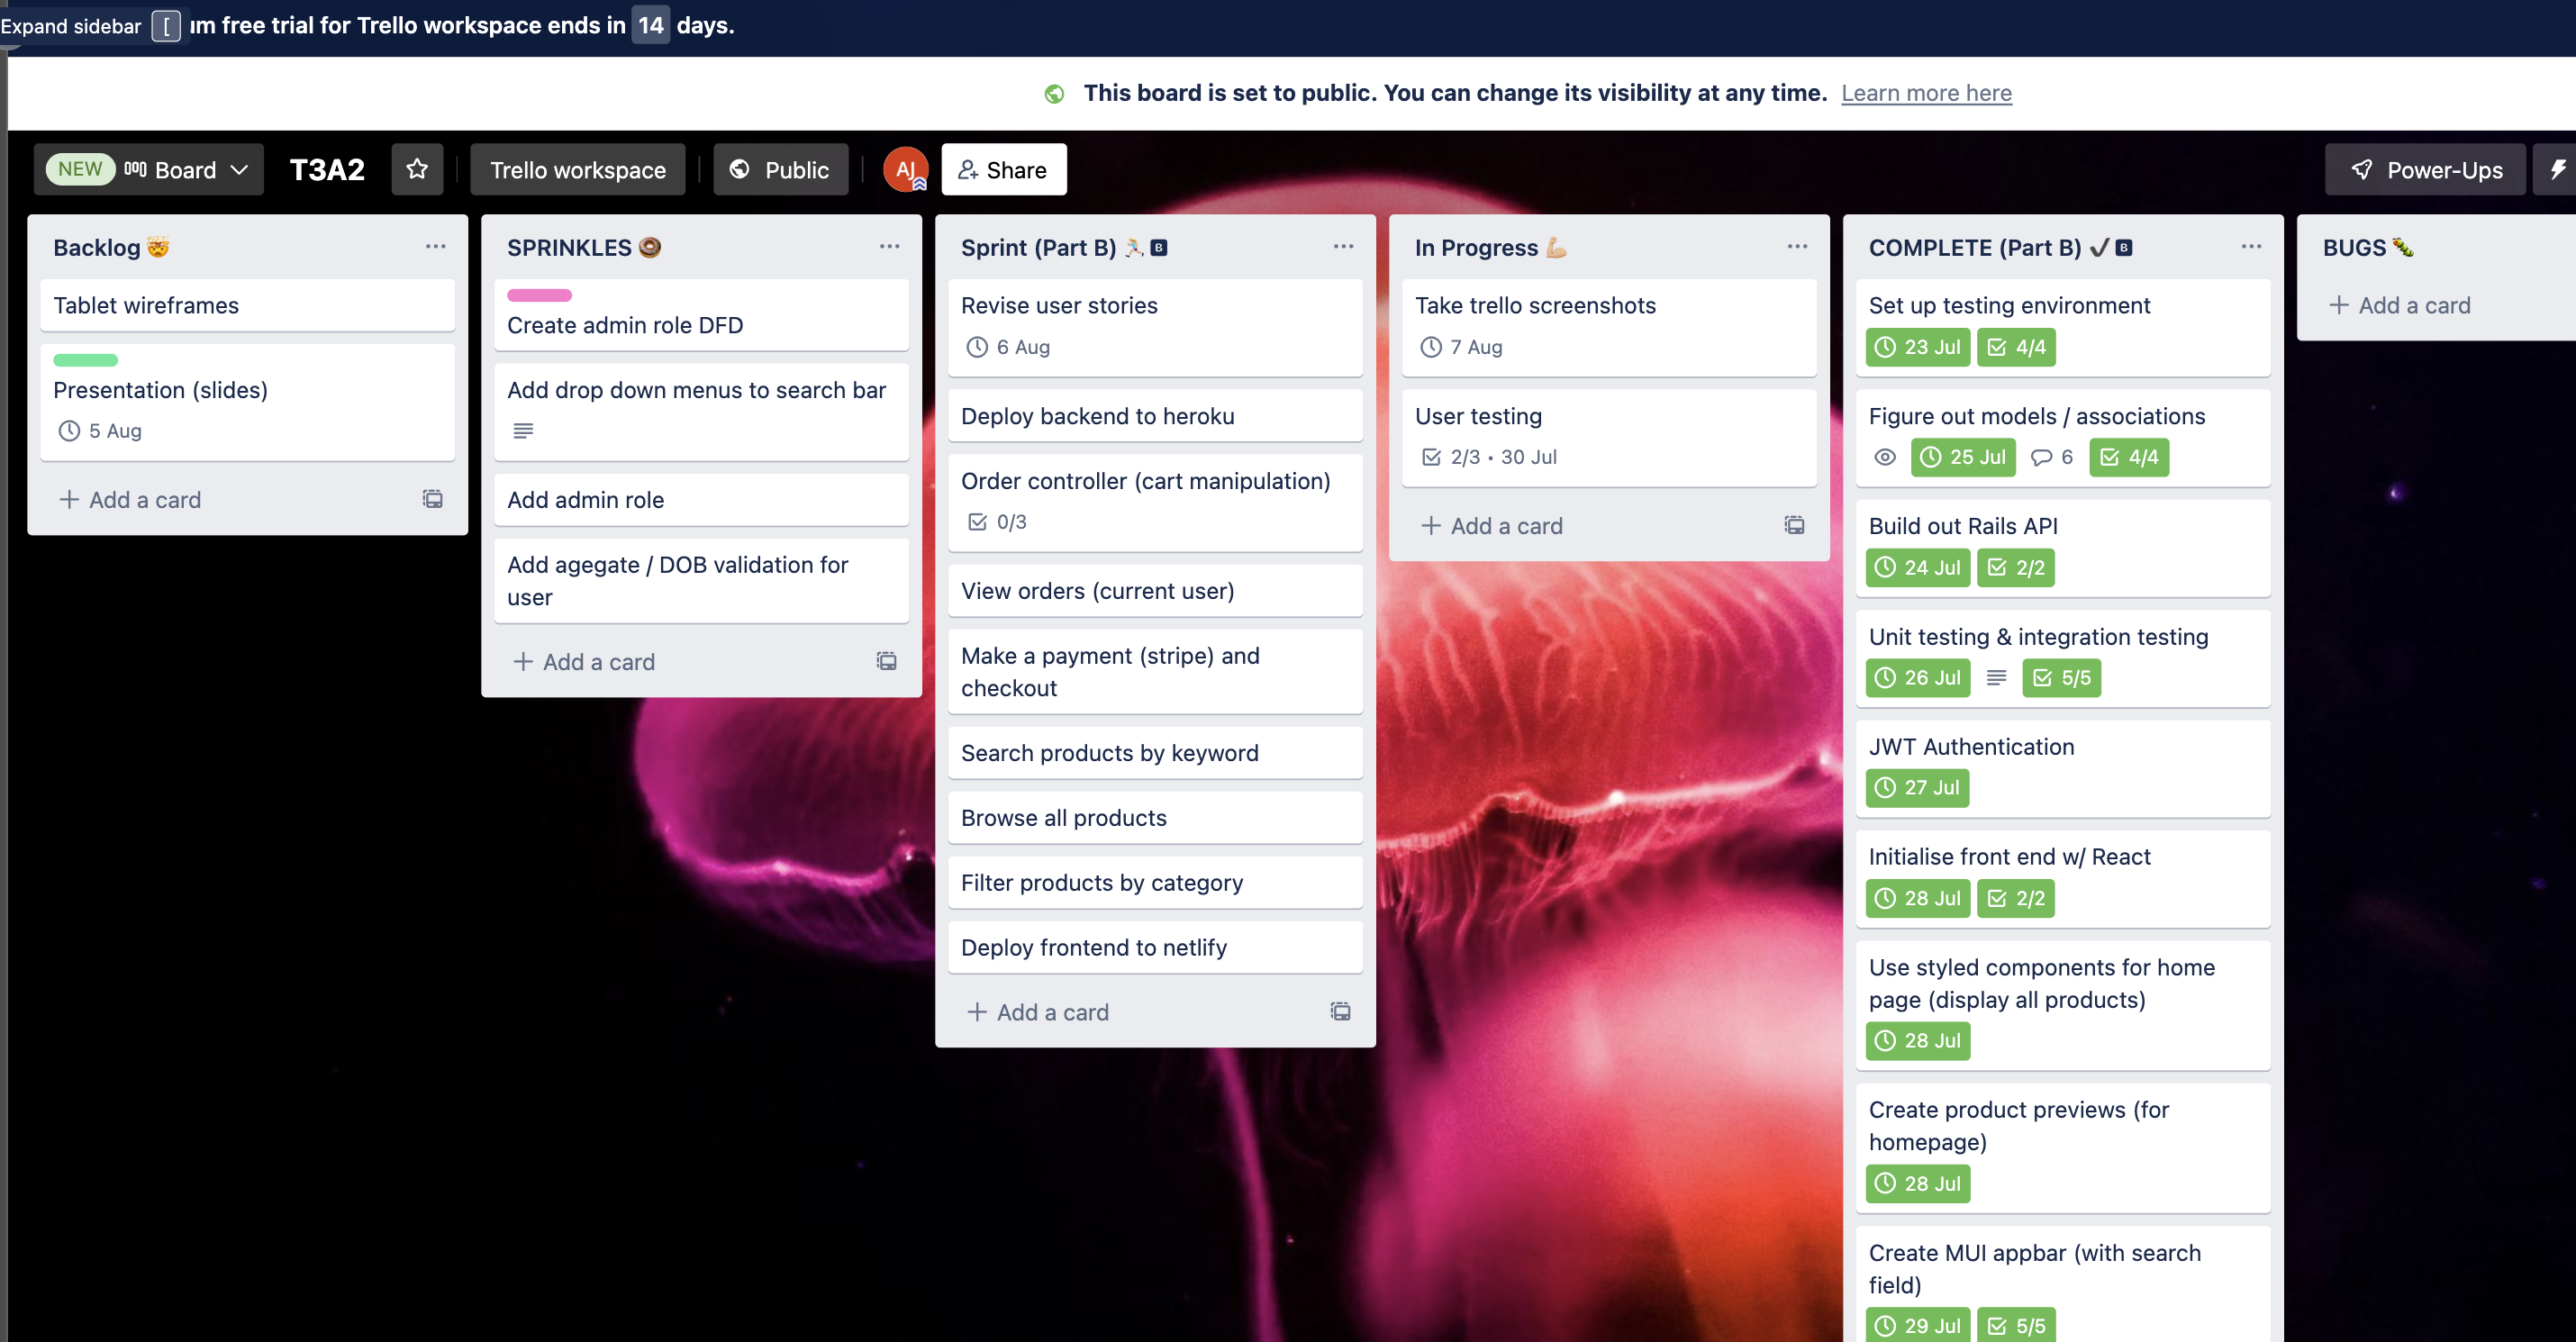
Task: Open the Power-Ups menu
Action: point(2425,169)
